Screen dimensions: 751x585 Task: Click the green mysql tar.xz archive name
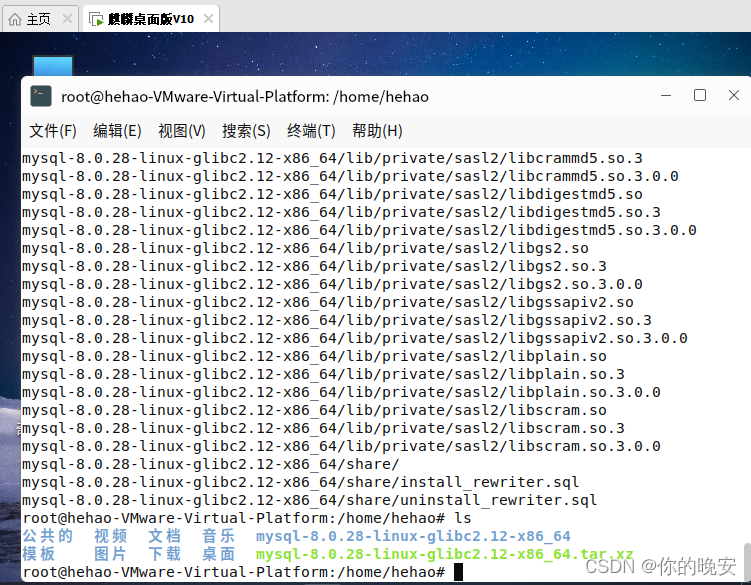444,554
